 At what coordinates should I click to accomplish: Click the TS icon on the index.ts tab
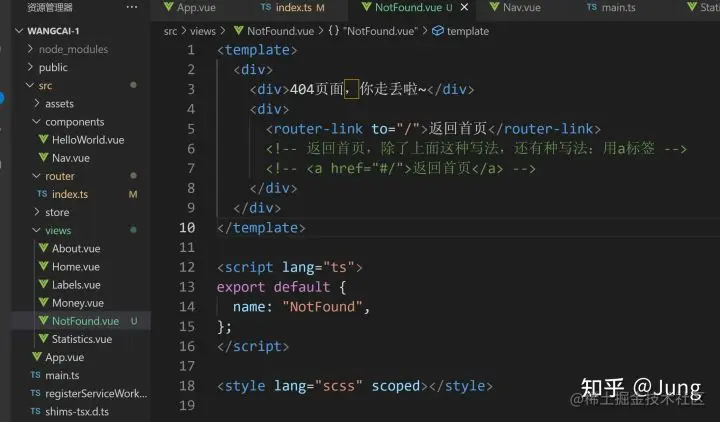click(x=266, y=7)
